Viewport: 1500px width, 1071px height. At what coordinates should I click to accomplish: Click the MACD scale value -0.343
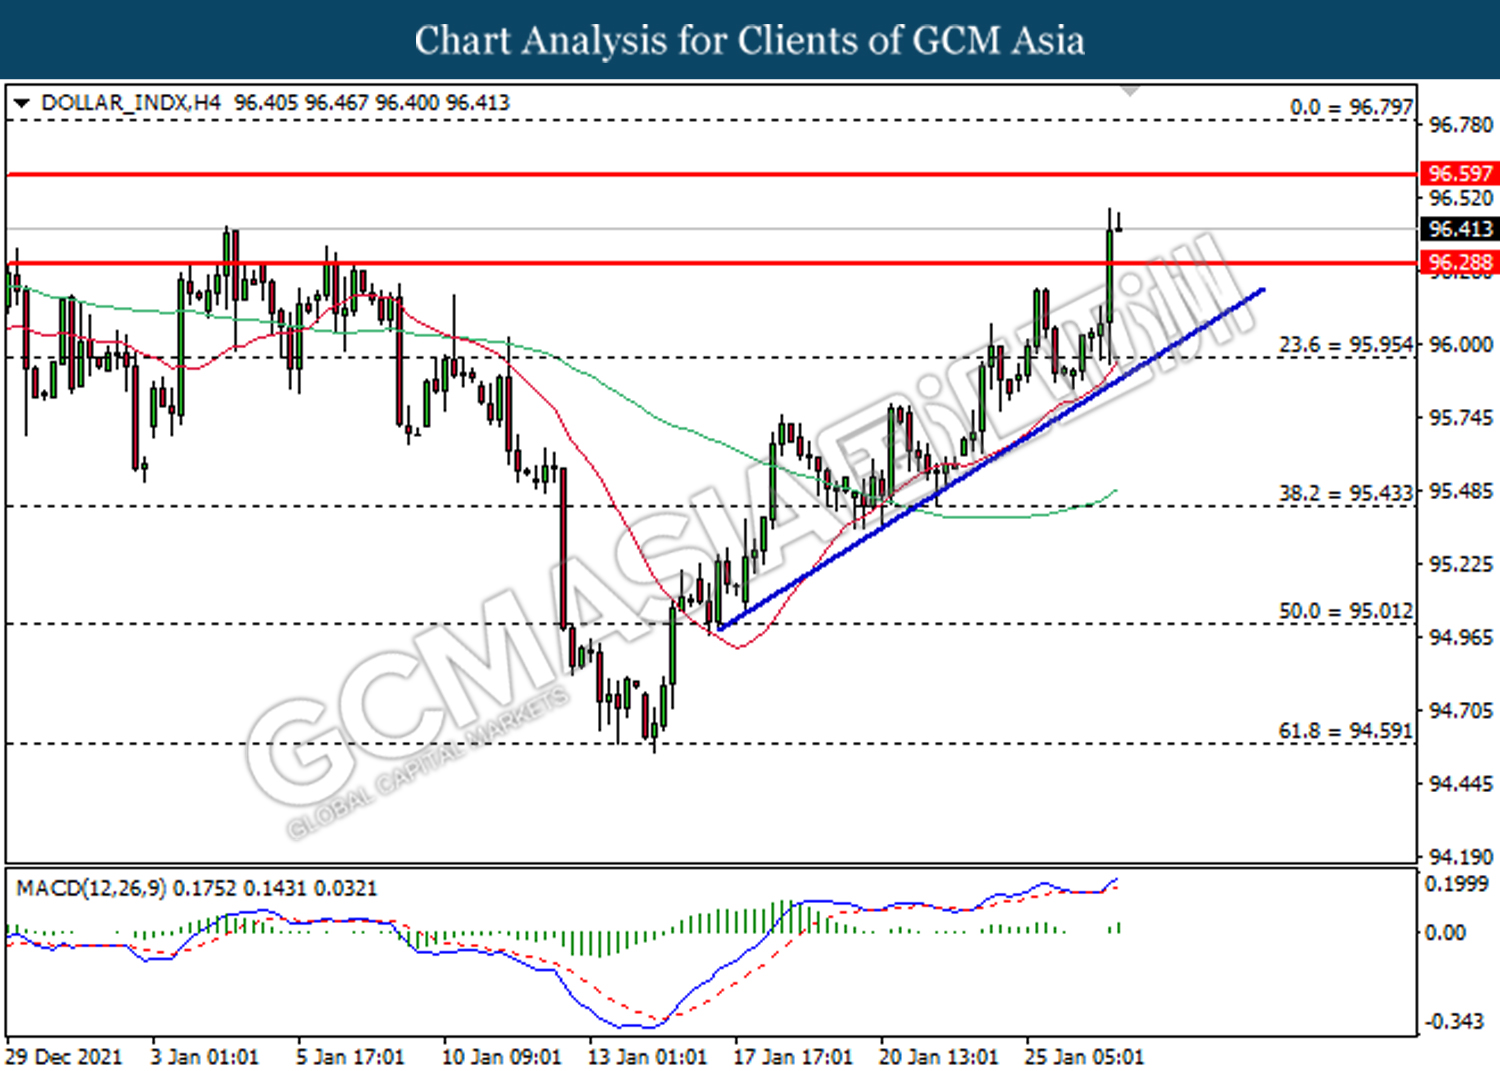click(x=1454, y=1021)
